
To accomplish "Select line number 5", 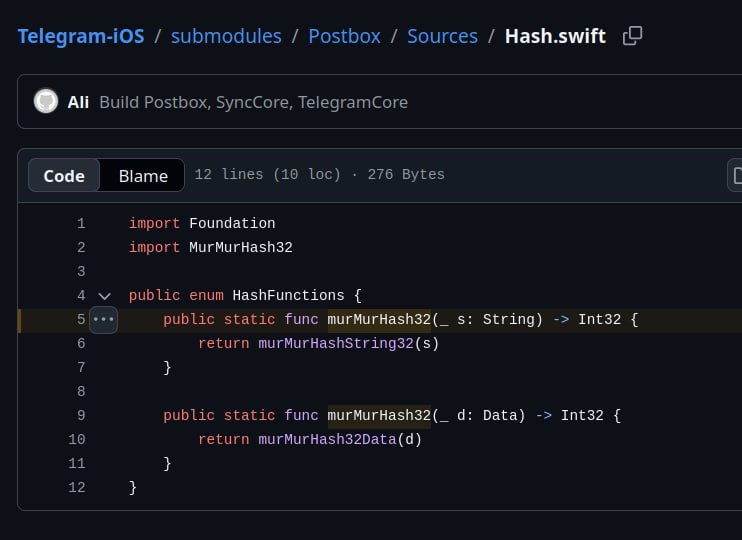I will 81,319.
